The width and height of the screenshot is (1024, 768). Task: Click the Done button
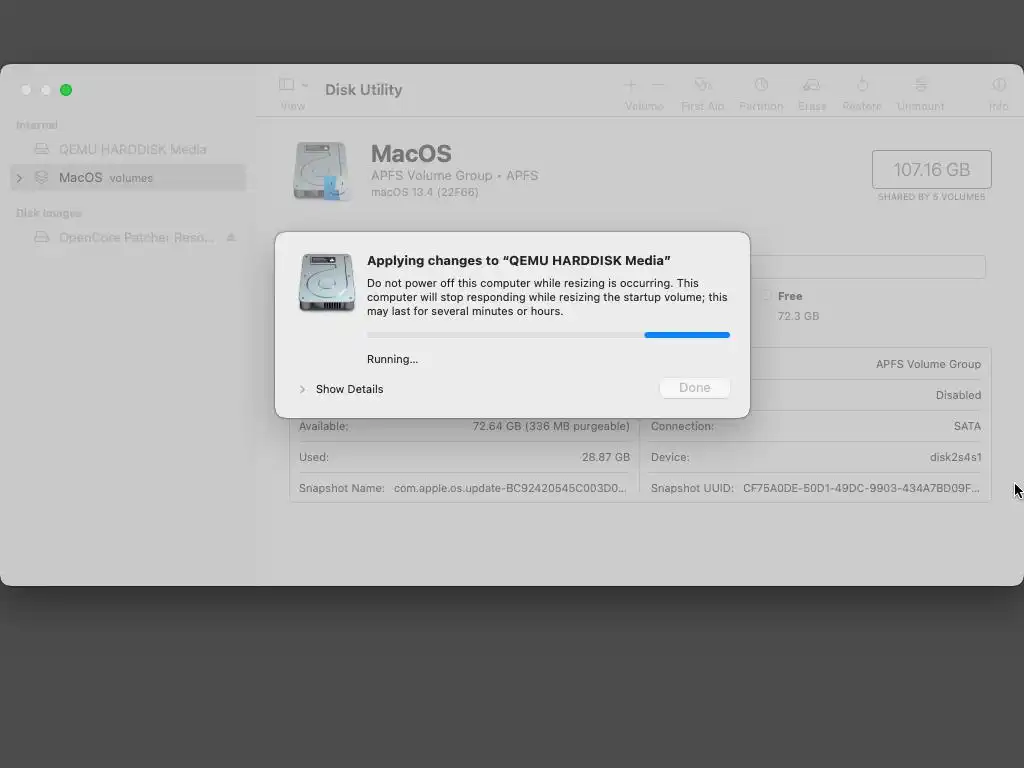(694, 388)
